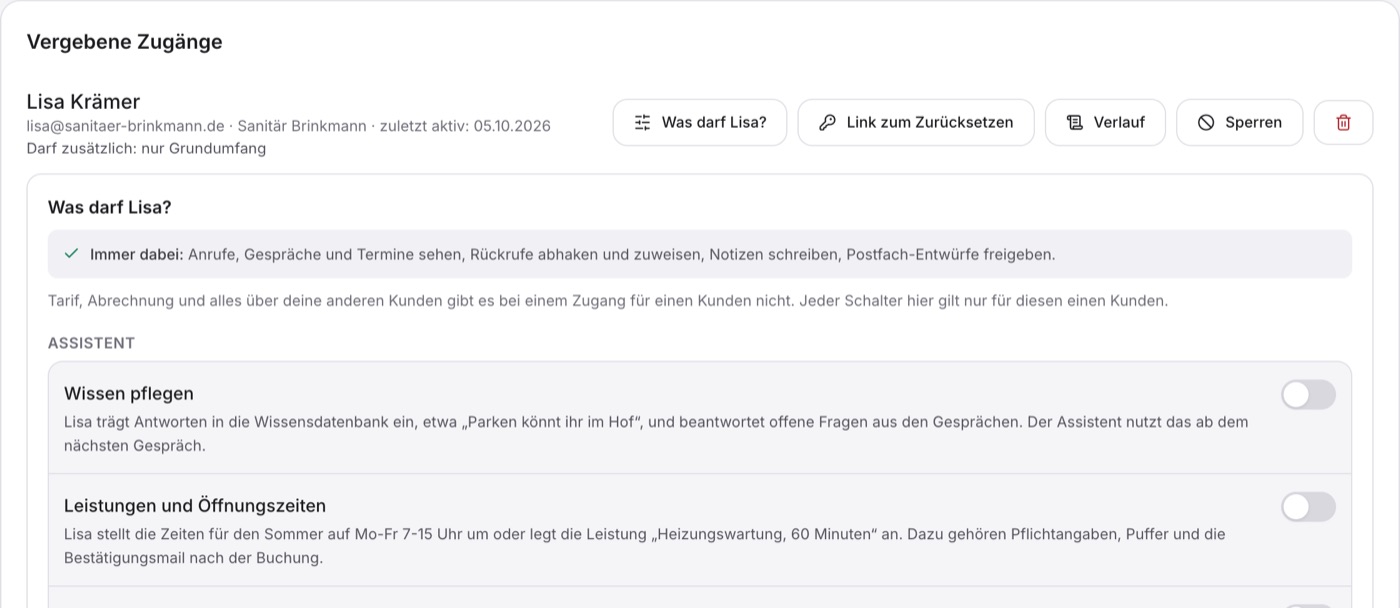Click the ban circle icon beside Sperren
The width and height of the screenshot is (1400, 608).
pos(1206,122)
